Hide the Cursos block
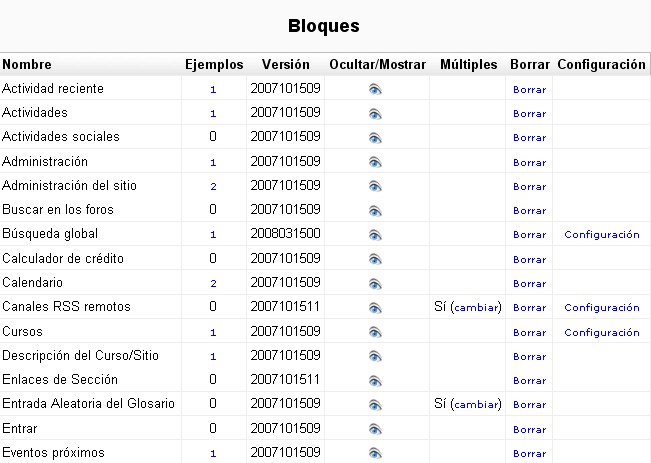This screenshot has width=651, height=463. 375,332
